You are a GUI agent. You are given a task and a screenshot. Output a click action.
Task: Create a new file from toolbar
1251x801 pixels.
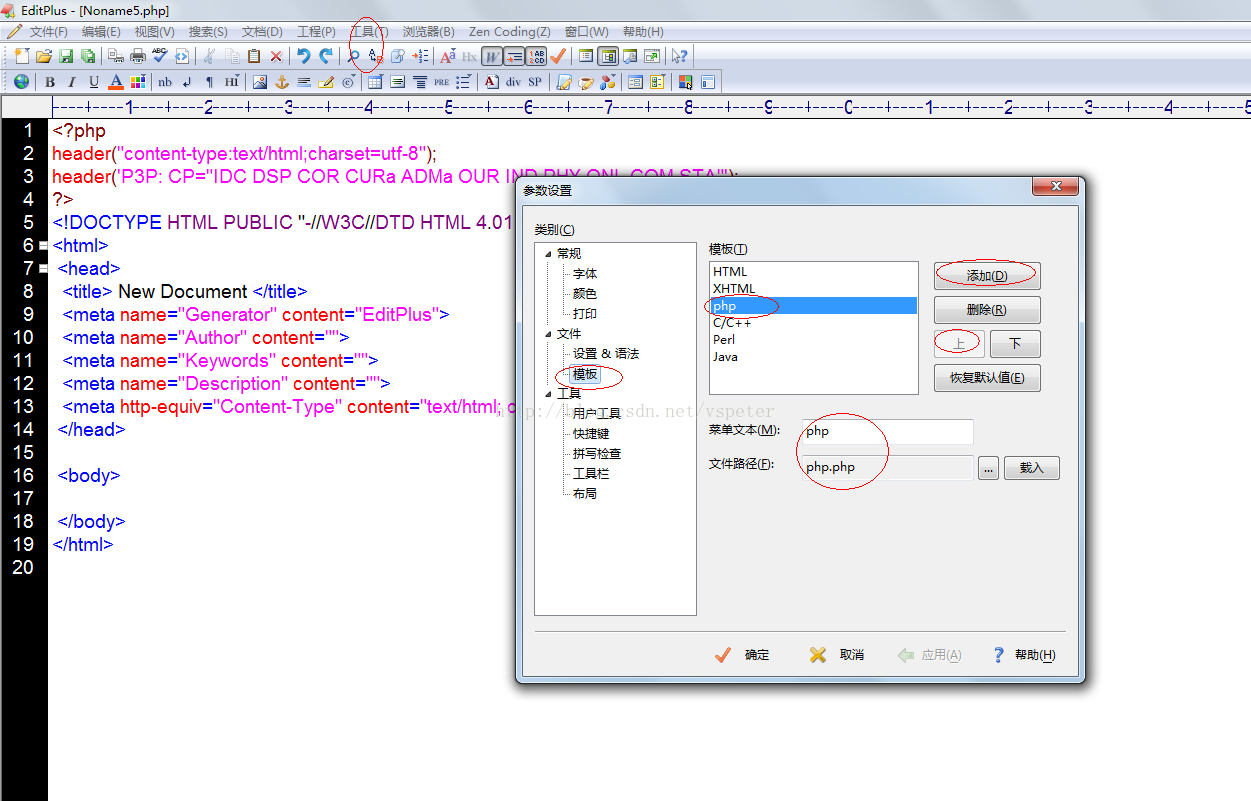click(22, 56)
